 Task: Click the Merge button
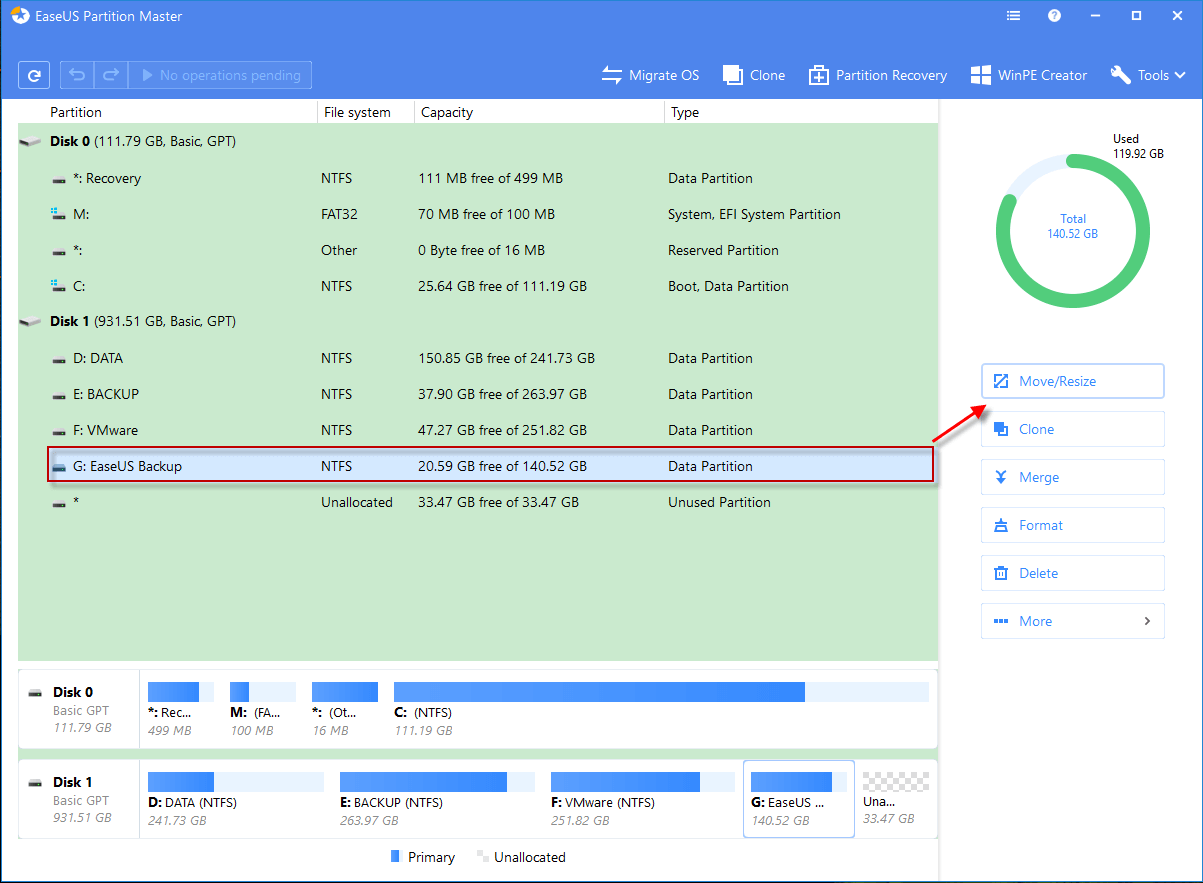[1072, 477]
